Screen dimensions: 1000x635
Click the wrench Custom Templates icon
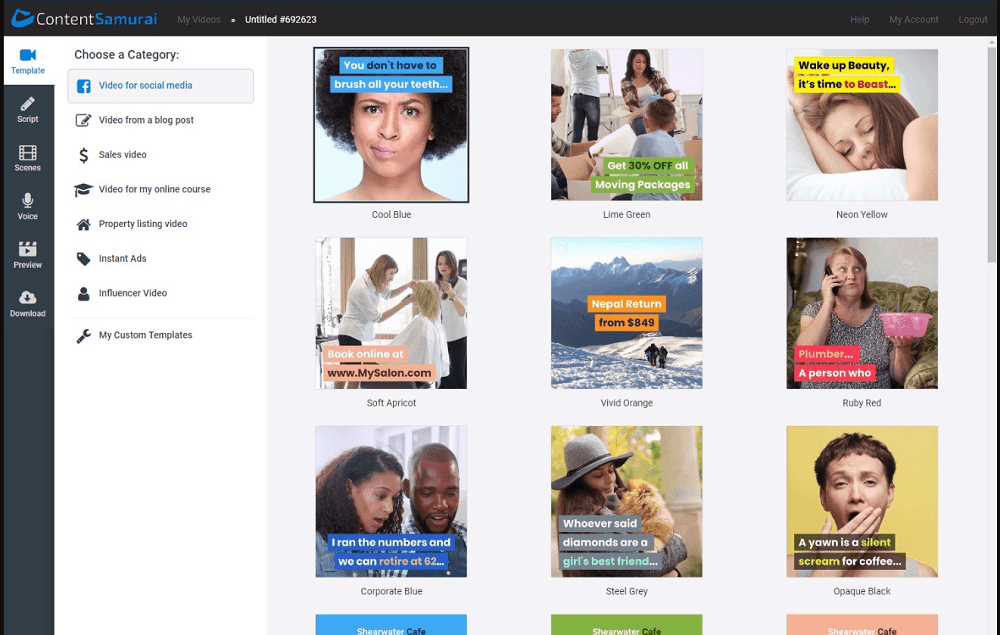84,335
